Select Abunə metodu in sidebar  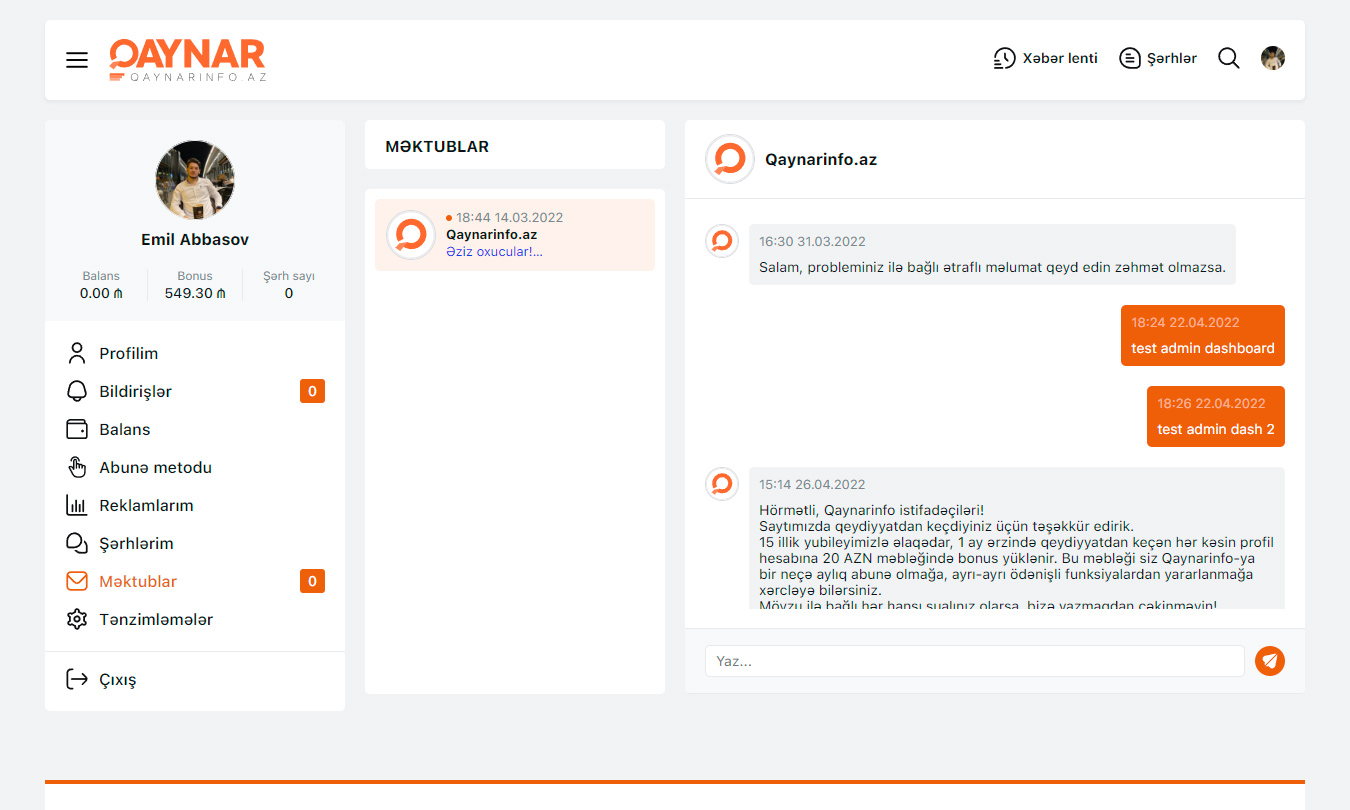click(155, 467)
